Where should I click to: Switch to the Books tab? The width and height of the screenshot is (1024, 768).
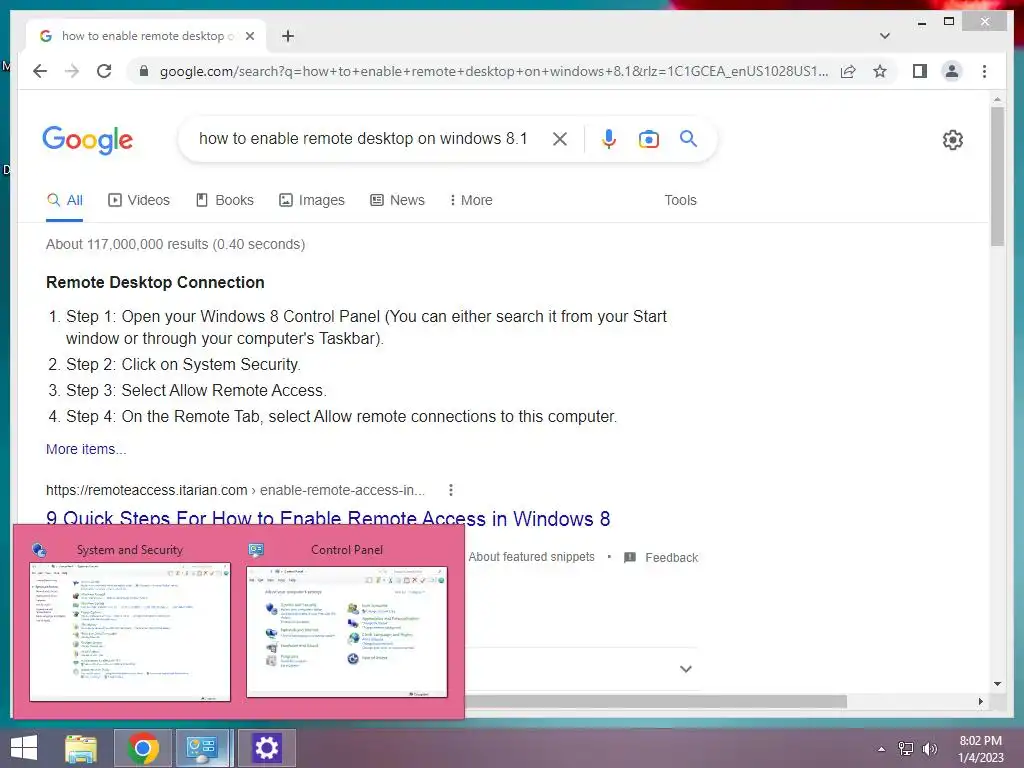[x=225, y=200]
